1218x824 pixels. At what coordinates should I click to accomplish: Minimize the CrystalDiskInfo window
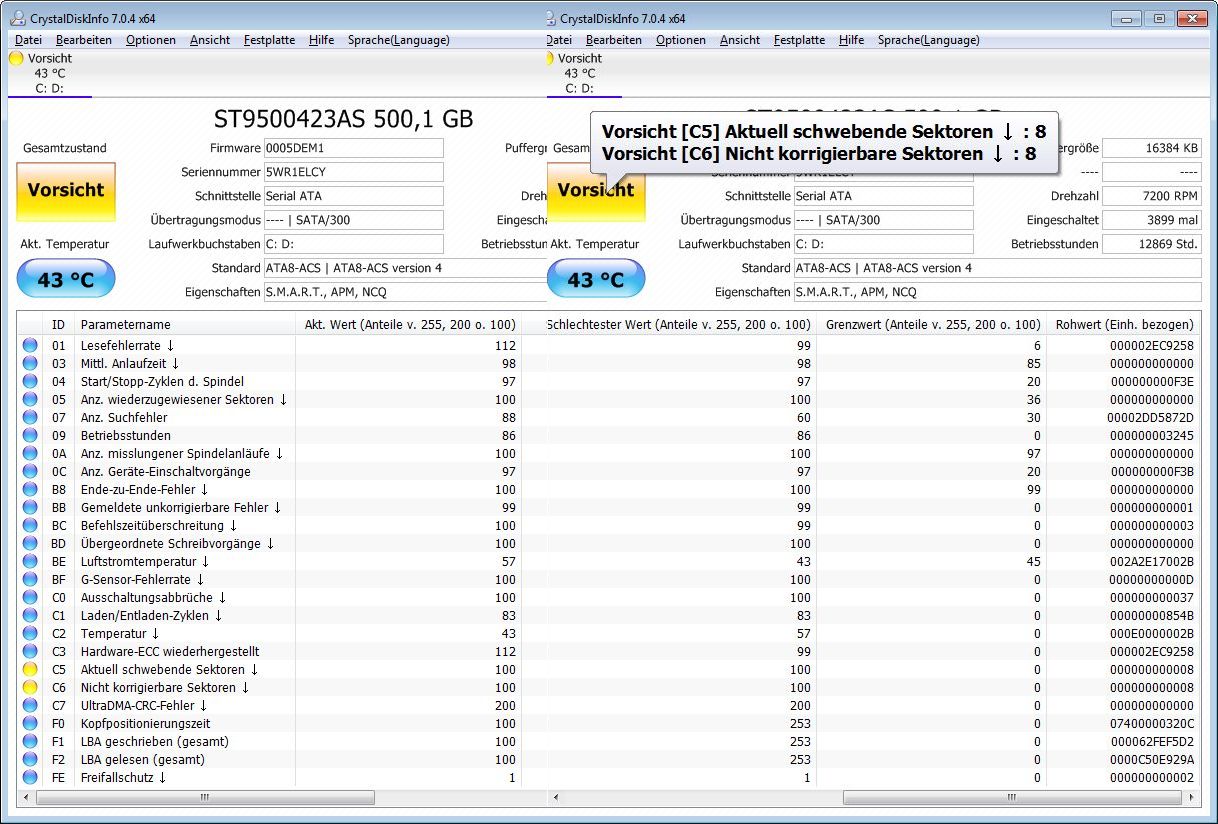point(1127,18)
